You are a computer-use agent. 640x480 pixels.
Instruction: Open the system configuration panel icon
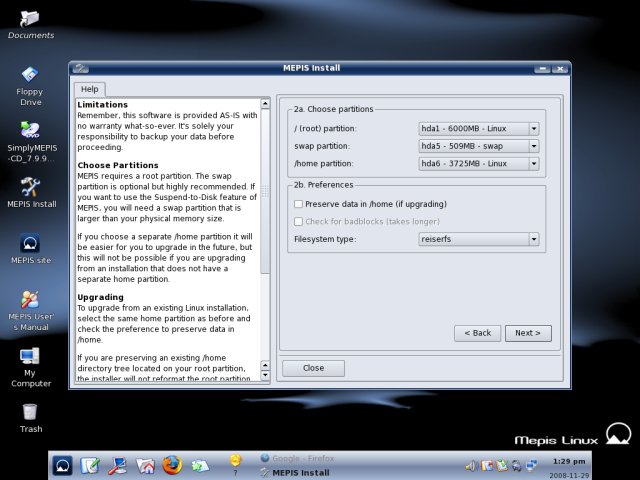[118, 465]
